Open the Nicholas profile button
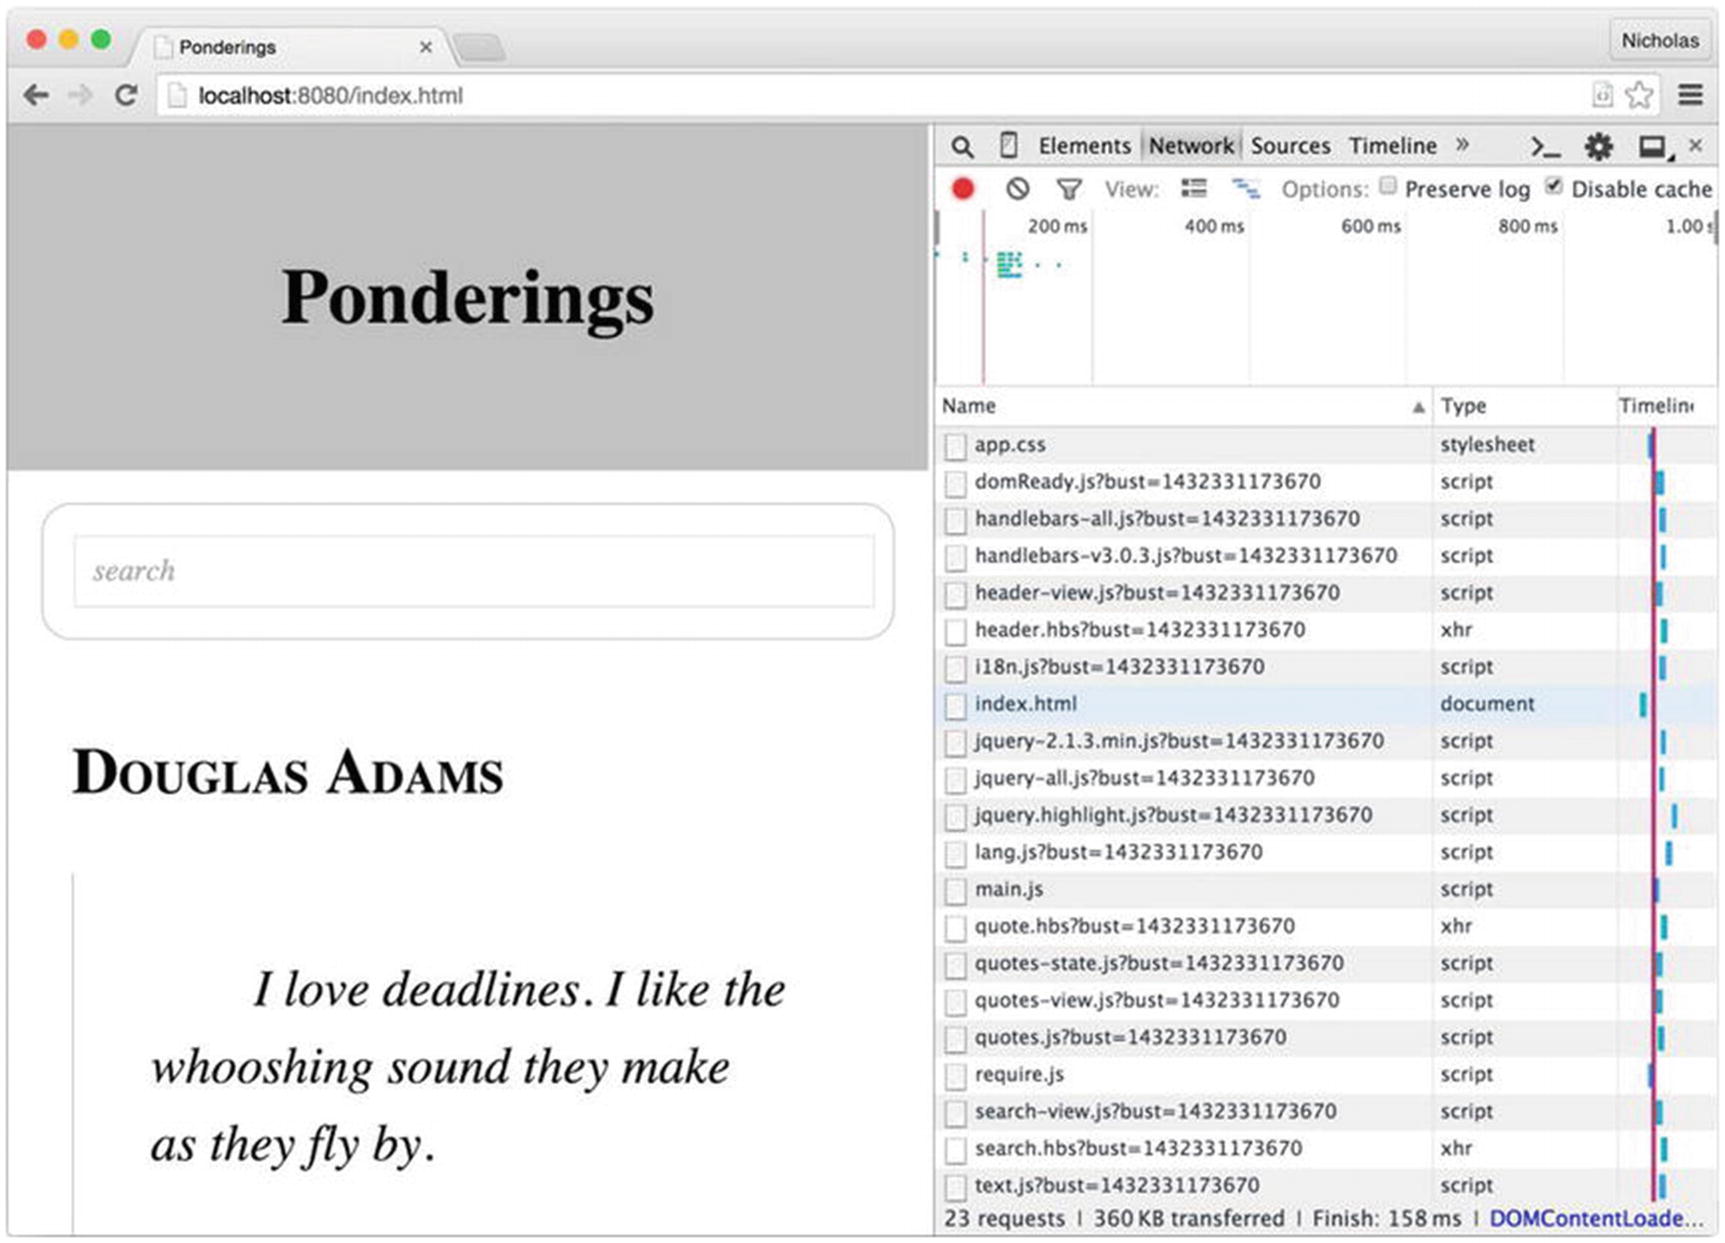The width and height of the screenshot is (1725, 1243). (x=1659, y=41)
